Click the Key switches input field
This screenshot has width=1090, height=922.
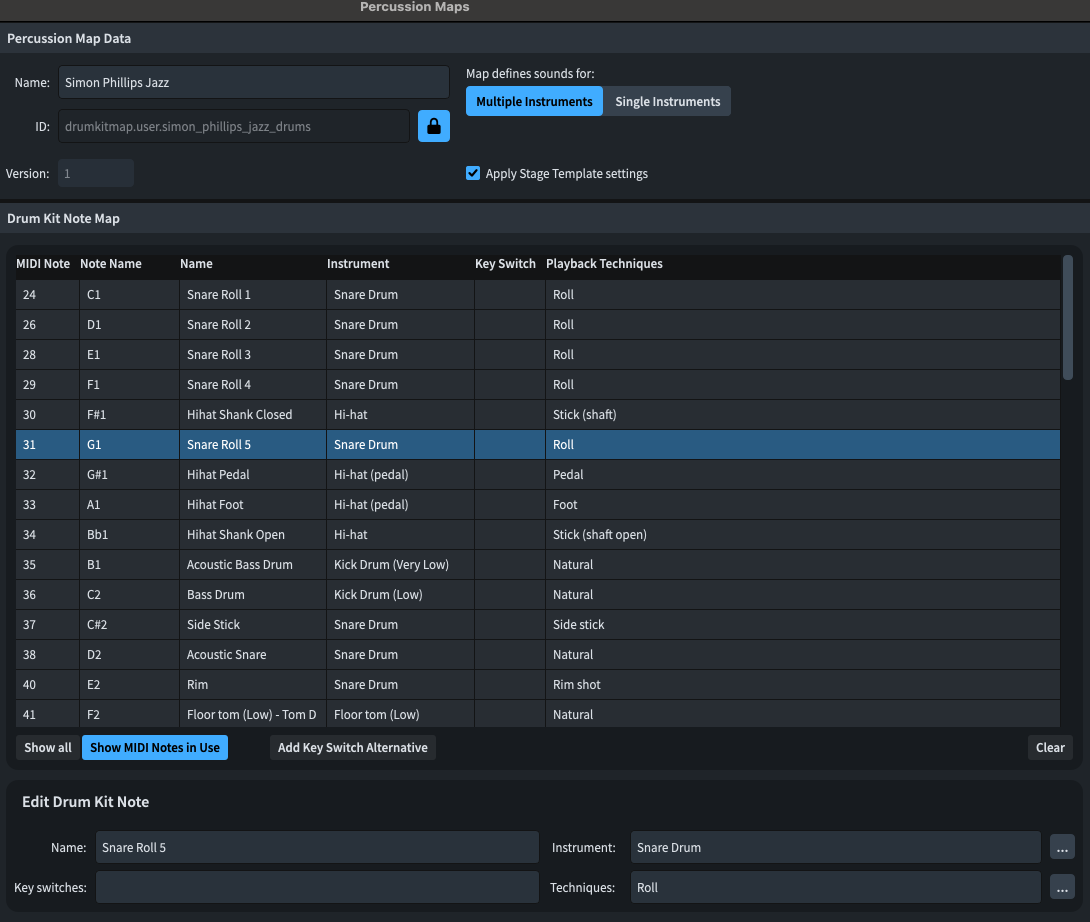point(317,887)
